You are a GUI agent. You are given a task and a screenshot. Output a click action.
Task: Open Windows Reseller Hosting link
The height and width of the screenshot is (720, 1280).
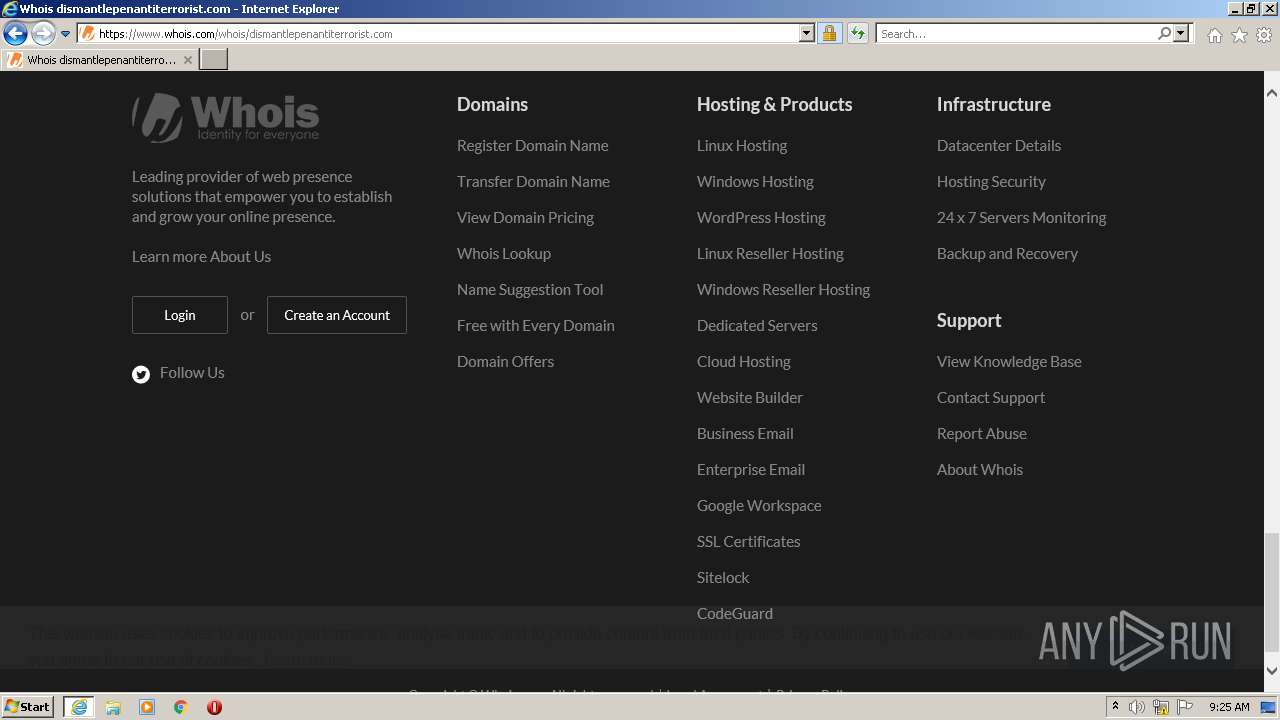pyautogui.click(x=783, y=289)
